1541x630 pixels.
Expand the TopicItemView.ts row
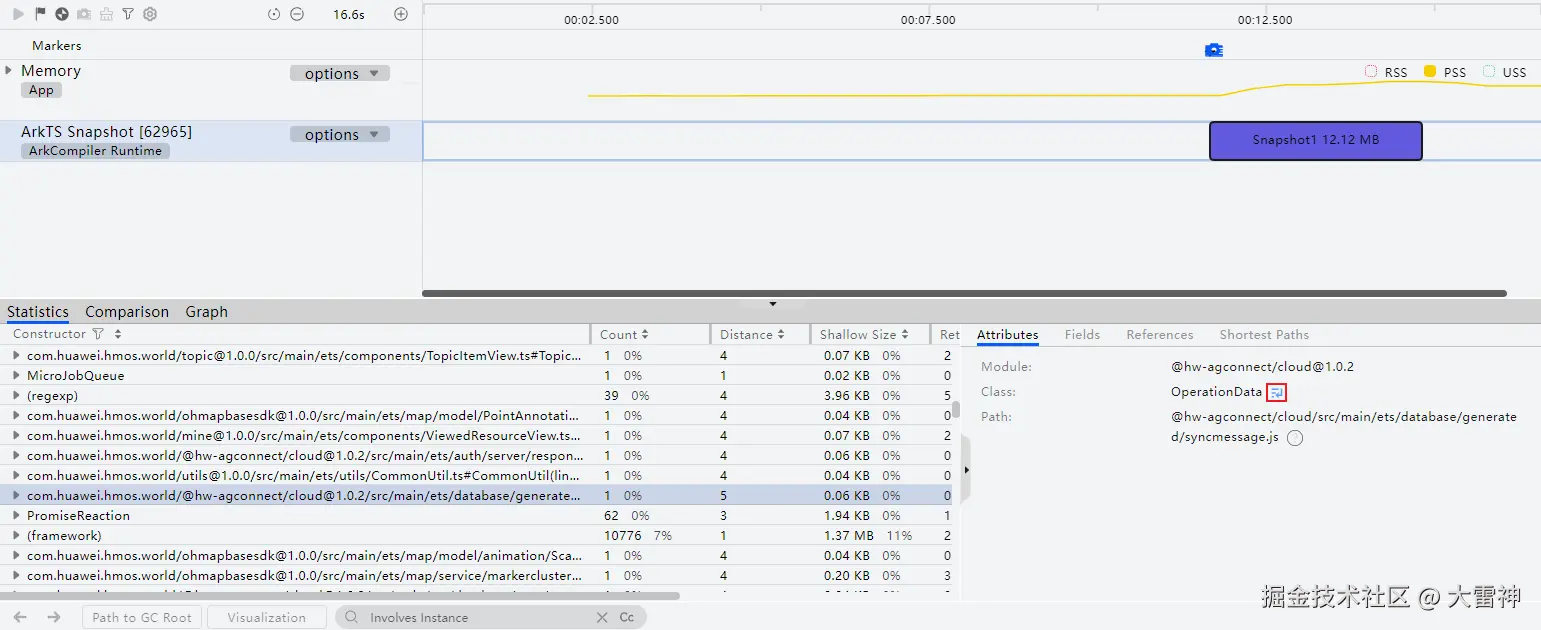click(16, 355)
